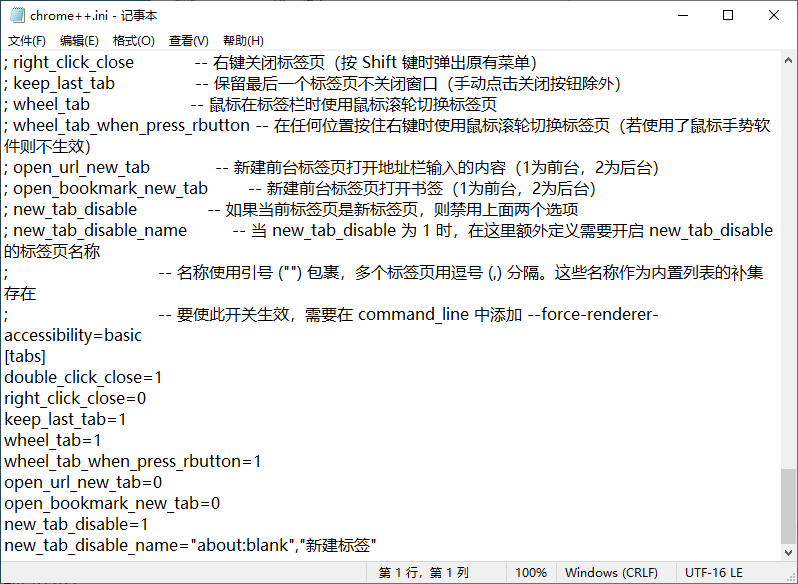Close the chrome++.ini Notepad window
The width and height of the screenshot is (798, 584).
(774, 16)
